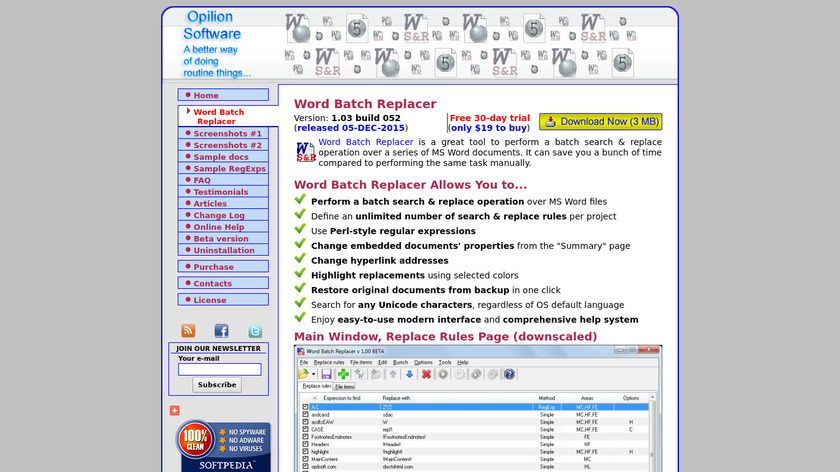Click the gray Move Up arrow icon
Viewport: 840px width, 472px height.
pos(393,374)
